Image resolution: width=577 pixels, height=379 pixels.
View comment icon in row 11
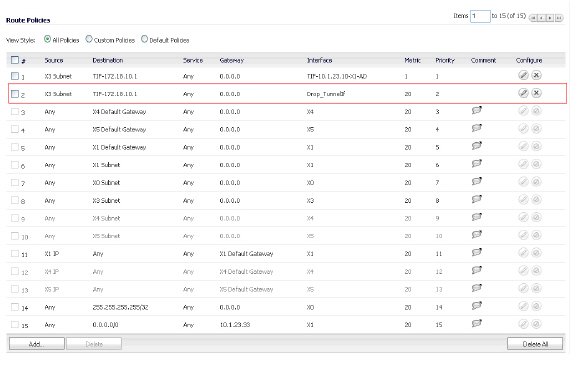477,252
